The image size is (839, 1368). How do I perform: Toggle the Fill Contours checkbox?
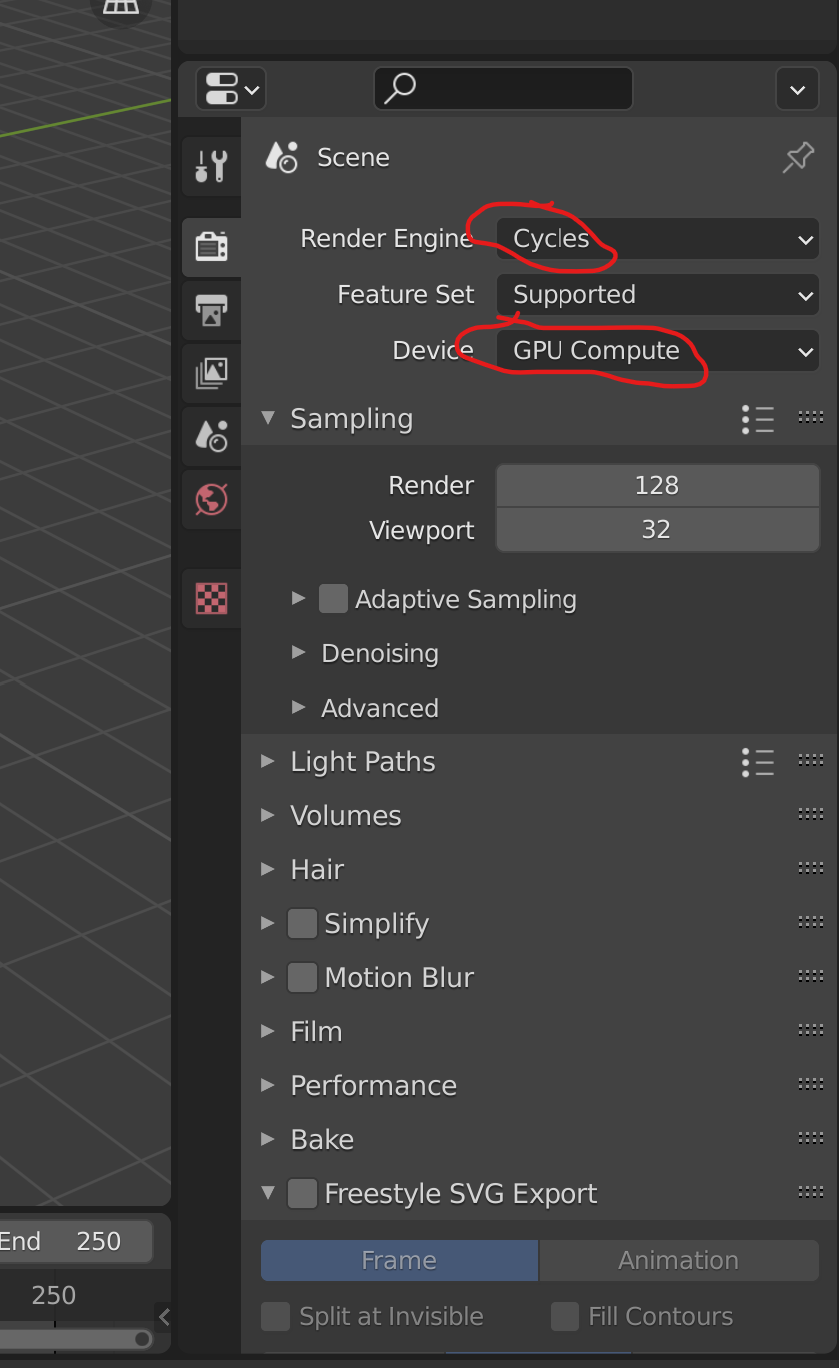pyautogui.click(x=565, y=1316)
